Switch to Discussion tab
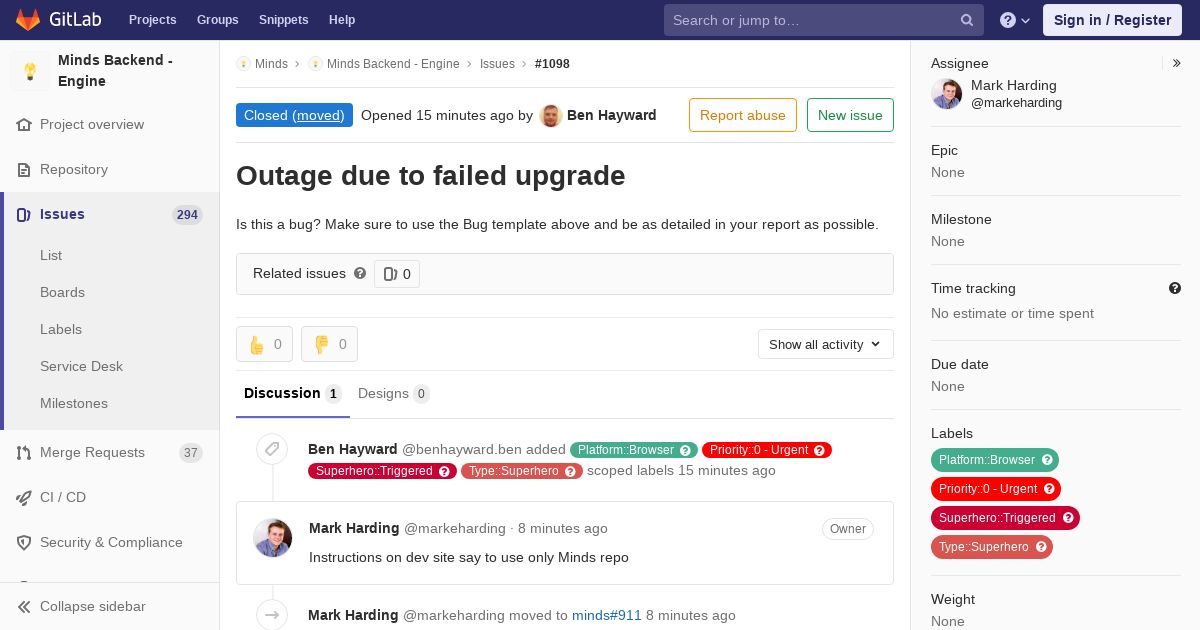Image resolution: width=1200 pixels, height=630 pixels. point(293,393)
